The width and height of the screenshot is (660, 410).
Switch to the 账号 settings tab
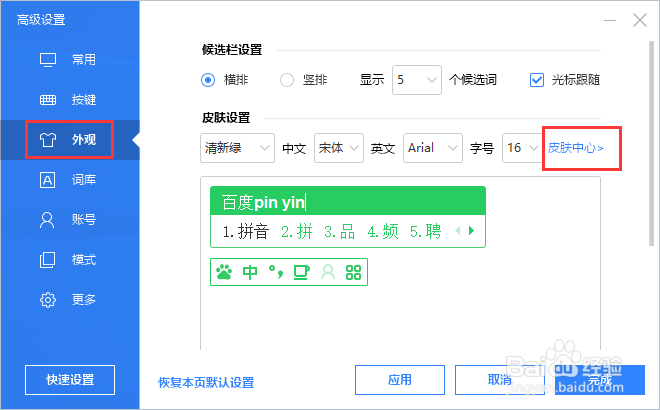[70, 220]
